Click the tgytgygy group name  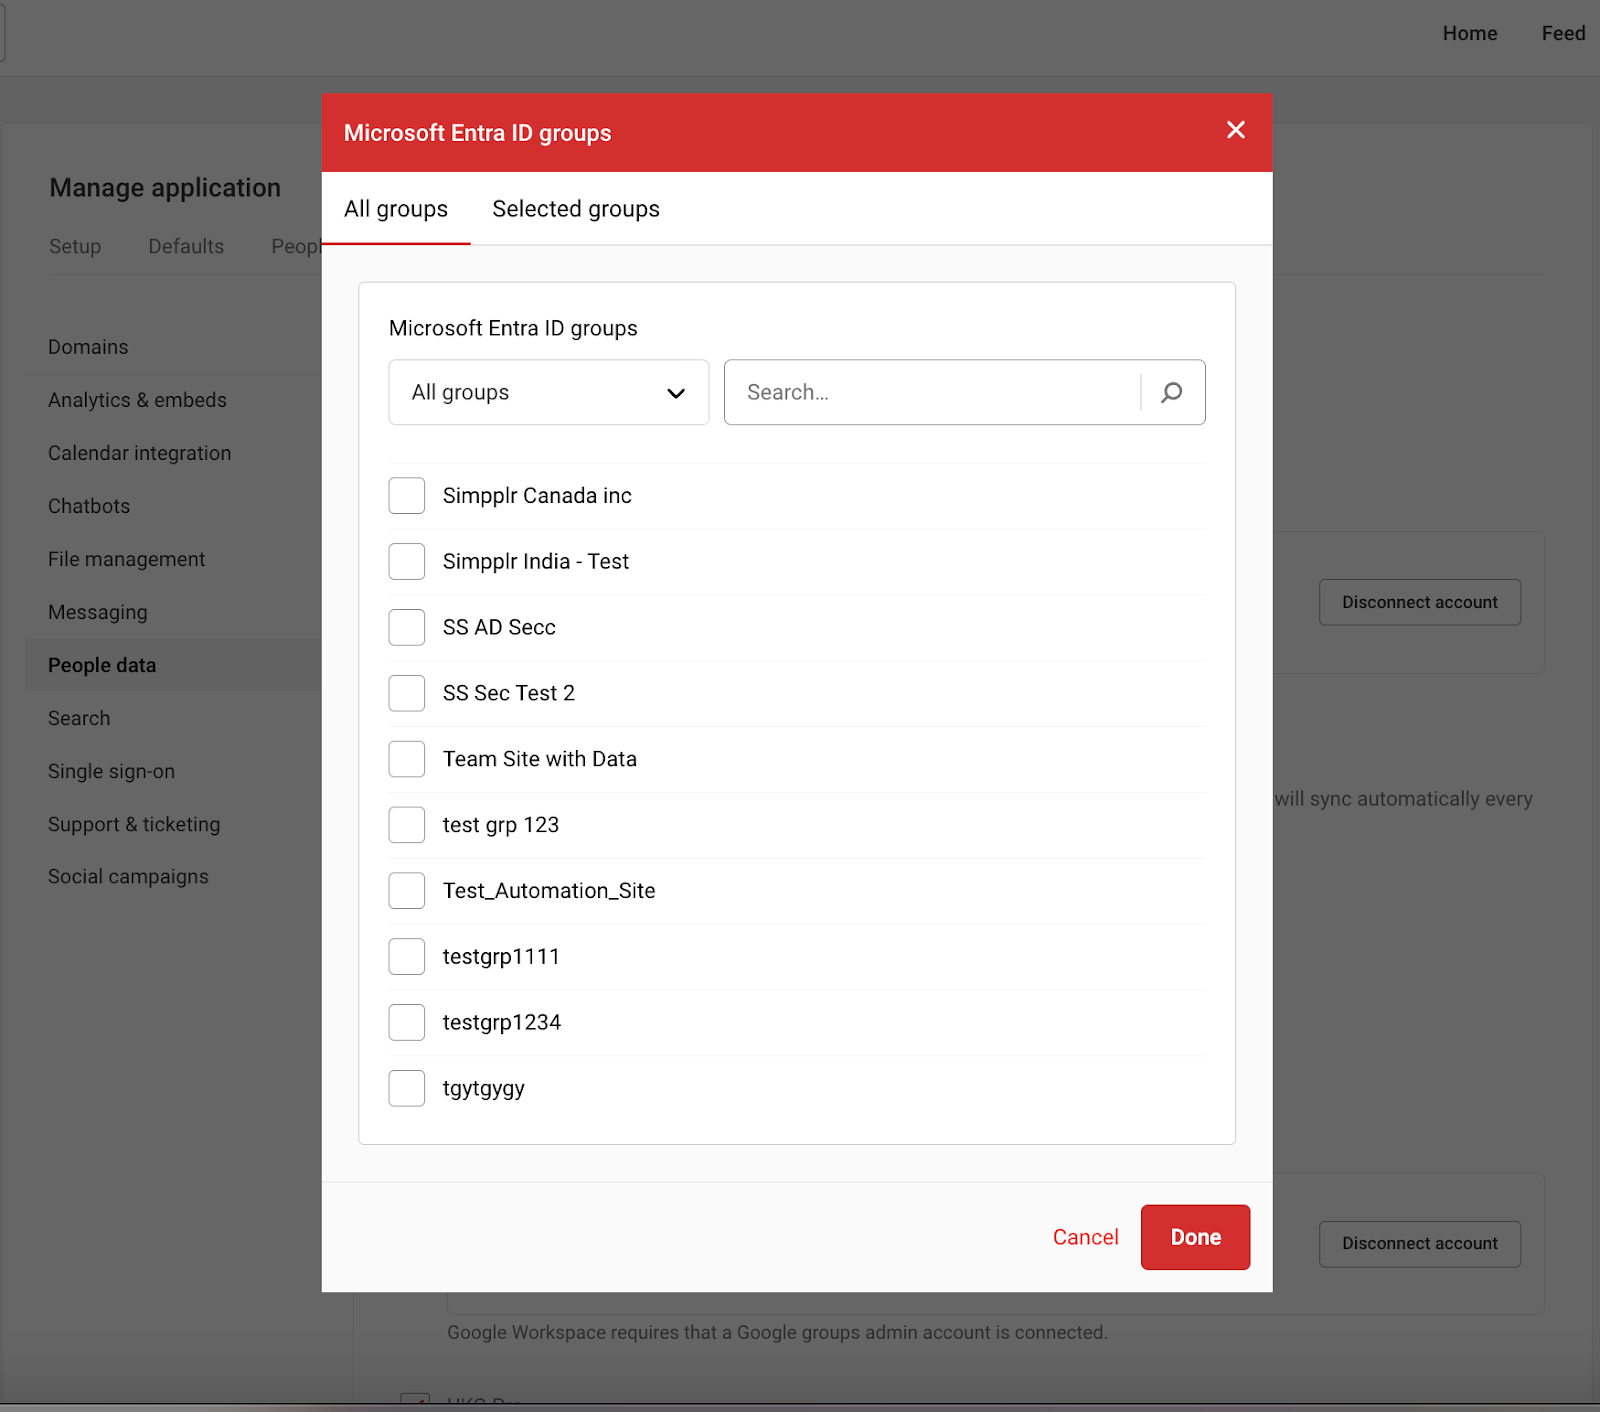[x=484, y=1089]
